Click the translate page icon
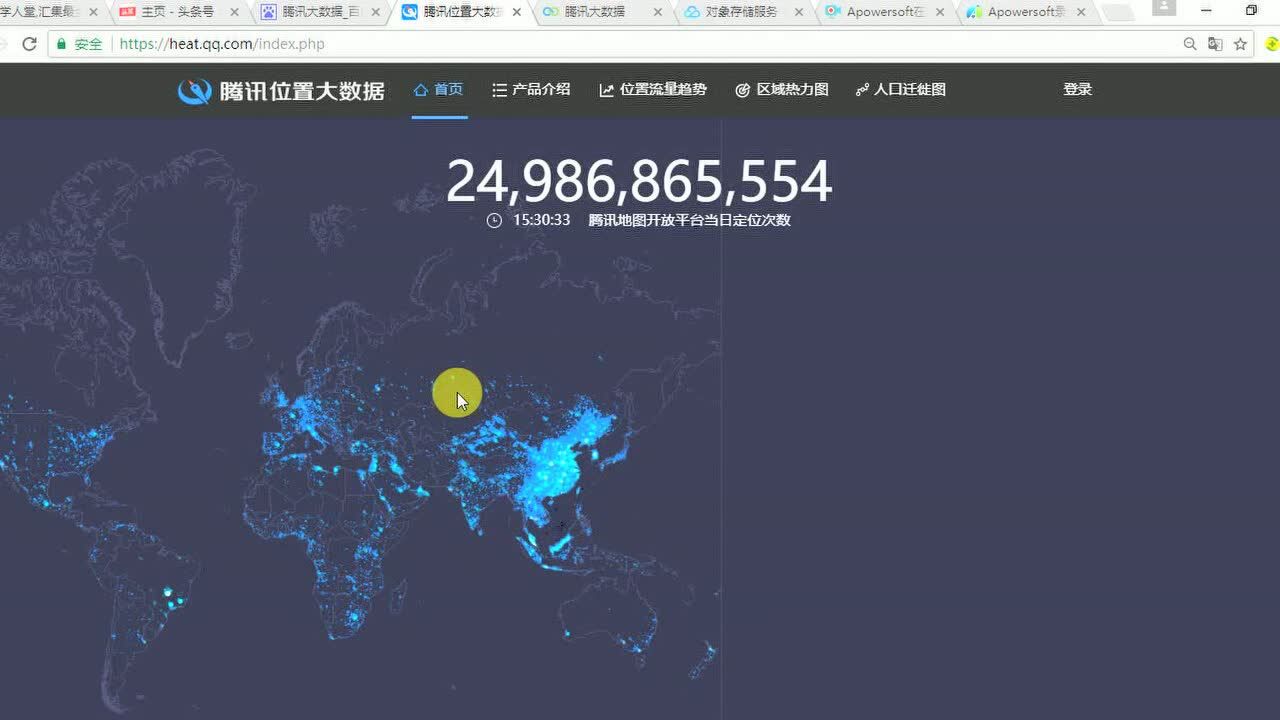The width and height of the screenshot is (1280, 720). pos(1214,44)
